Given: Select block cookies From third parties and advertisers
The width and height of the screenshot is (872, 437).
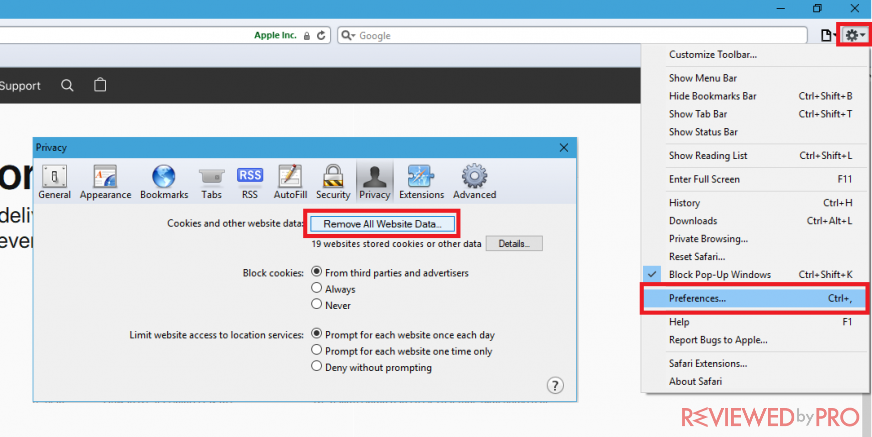Looking at the screenshot, I should coord(390,272).
